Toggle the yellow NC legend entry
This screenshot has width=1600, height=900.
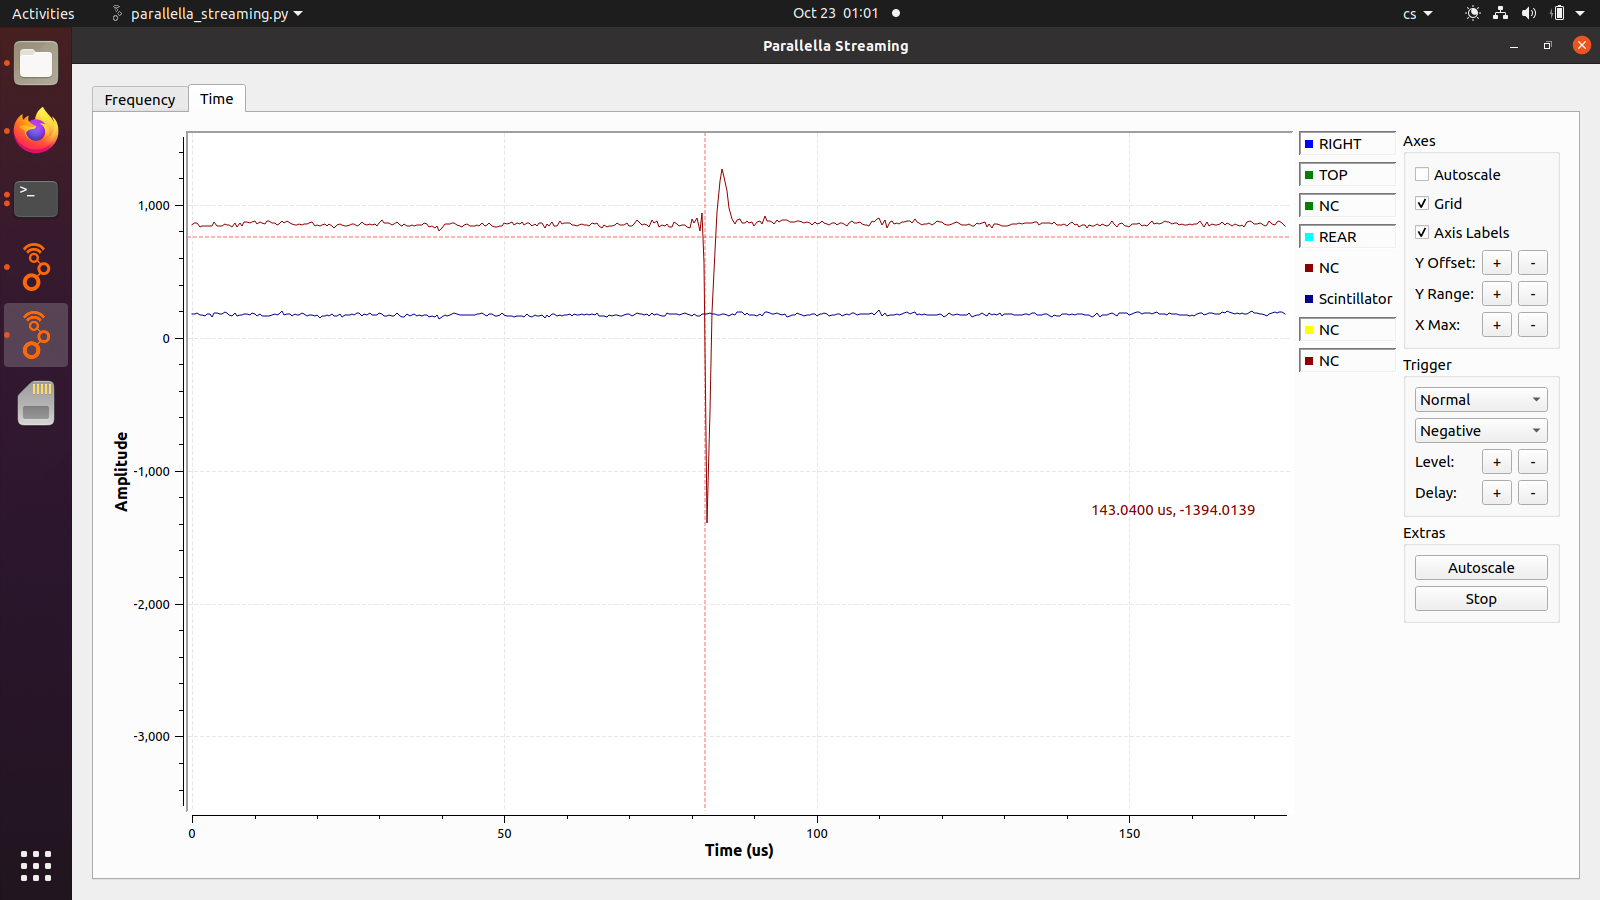coord(1347,330)
